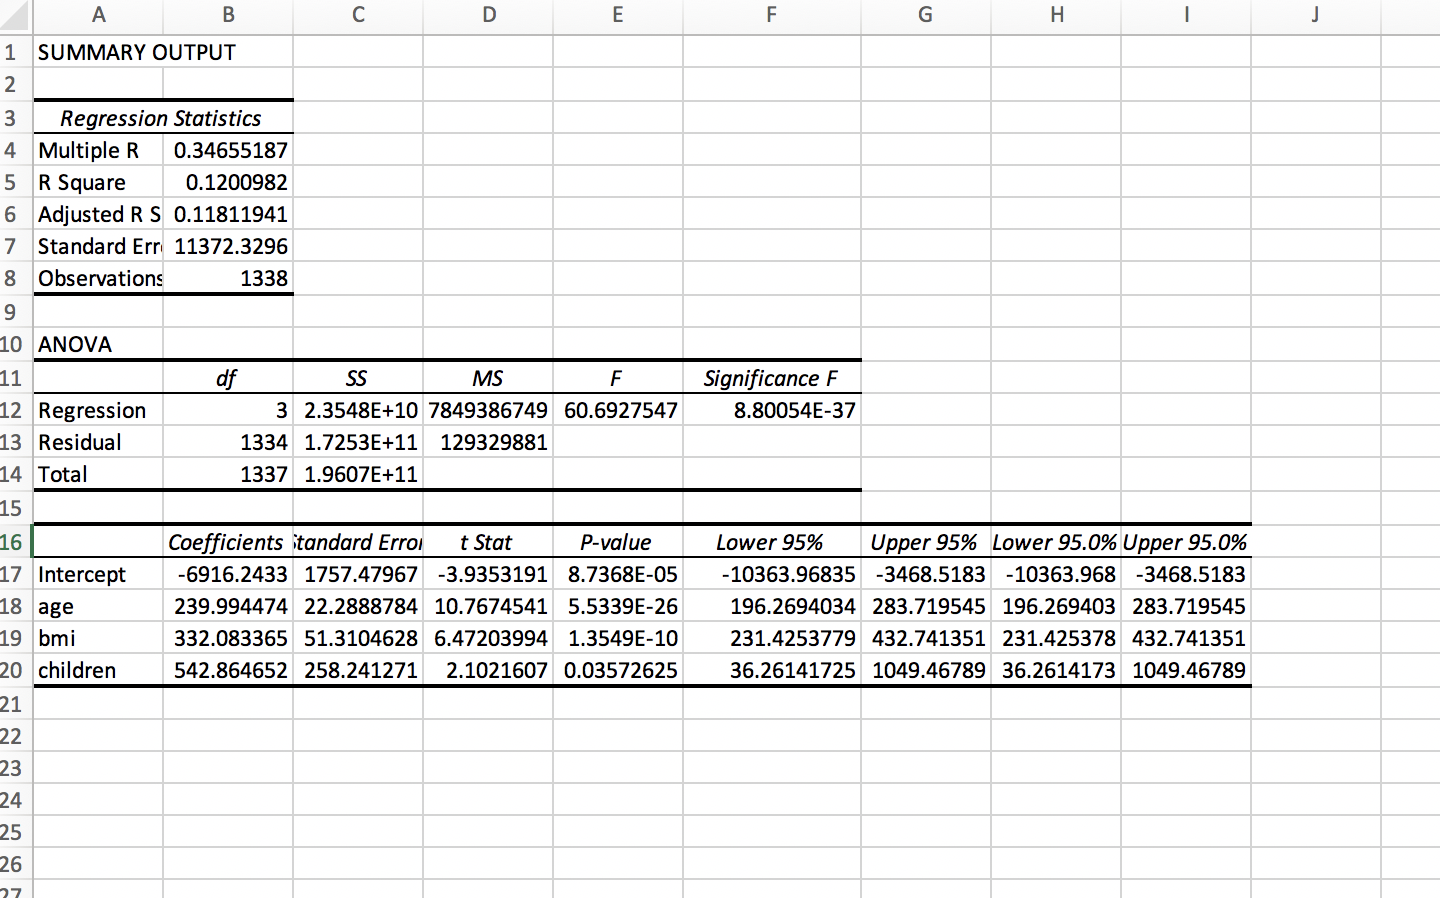Select the Significance F header cell
This screenshot has height=898, width=1440.
click(x=770, y=378)
